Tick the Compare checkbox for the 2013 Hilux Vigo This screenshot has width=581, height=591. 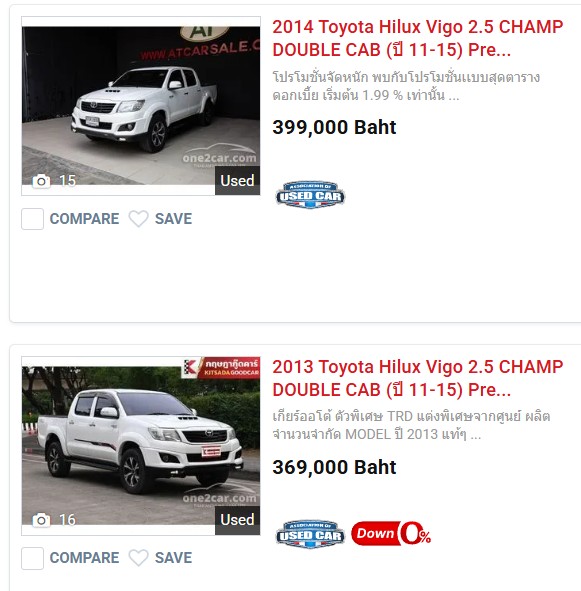pyautogui.click(x=32, y=558)
